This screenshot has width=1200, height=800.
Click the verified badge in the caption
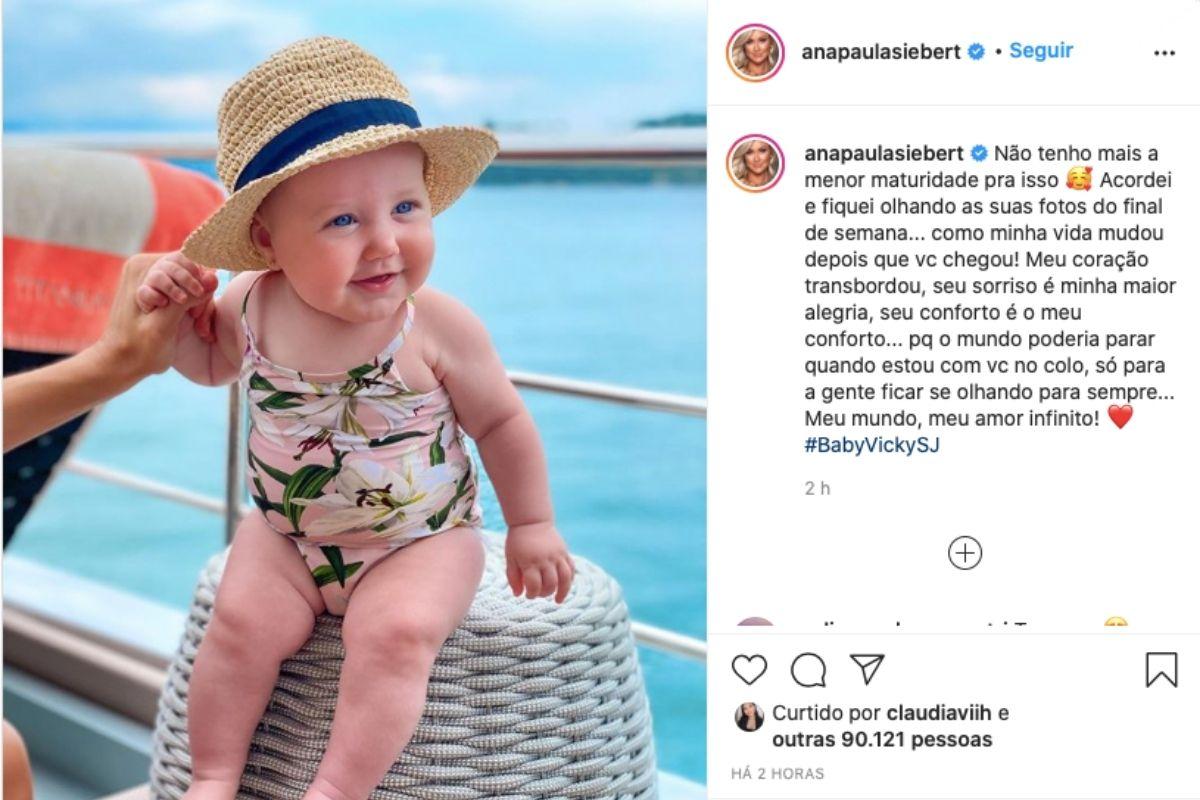(x=979, y=153)
